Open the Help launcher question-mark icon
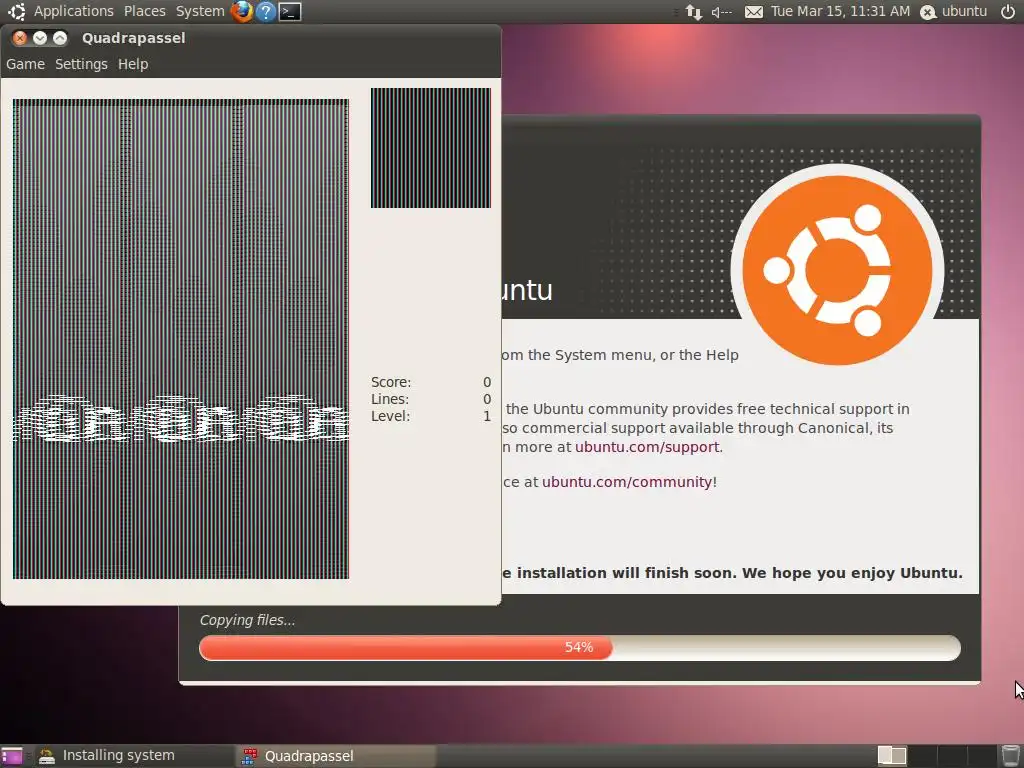Screen dimensions: 1024x768 (266, 11)
